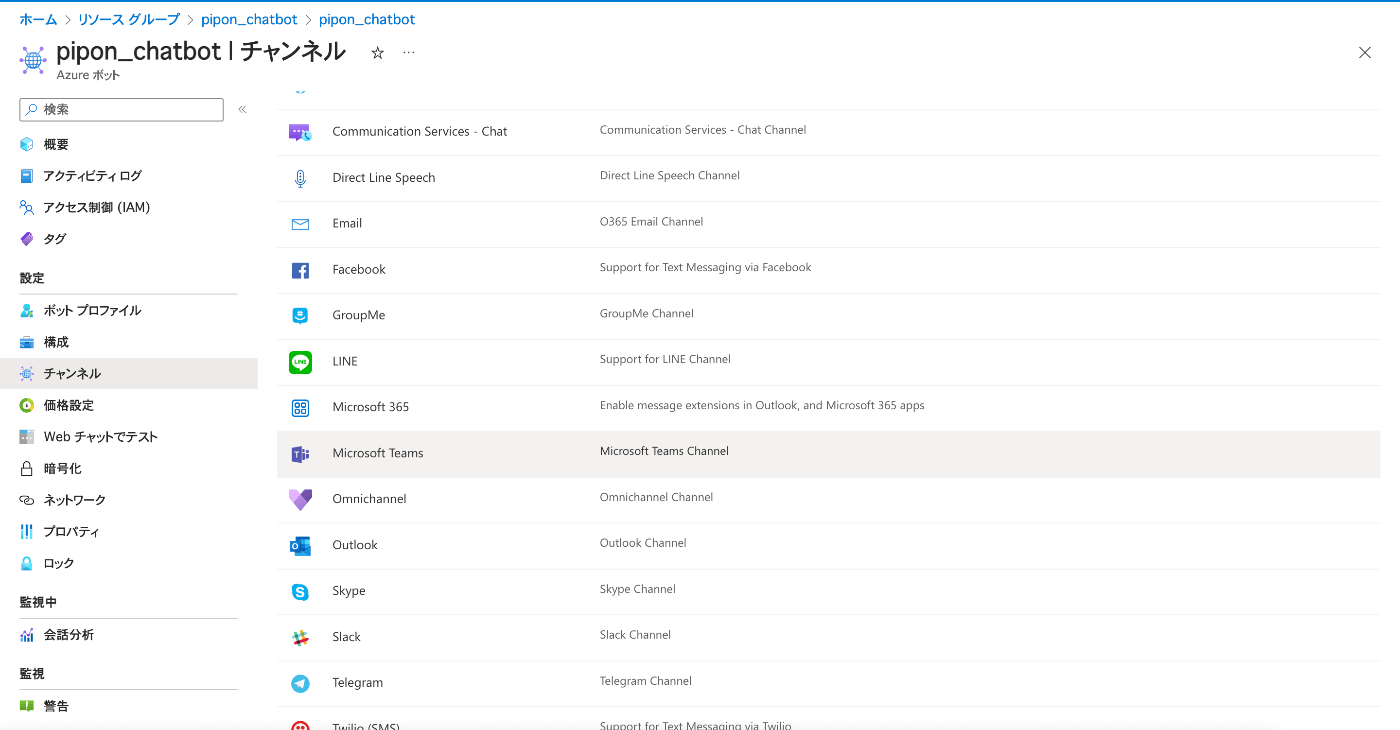Click the Email envelope icon
The image size is (1400, 730).
click(x=300, y=224)
